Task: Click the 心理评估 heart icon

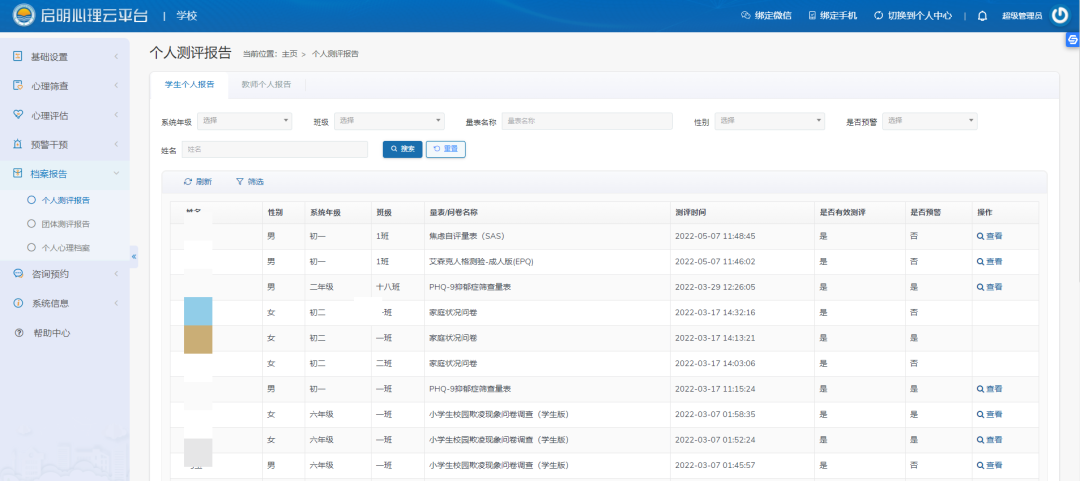Action: click(x=18, y=115)
